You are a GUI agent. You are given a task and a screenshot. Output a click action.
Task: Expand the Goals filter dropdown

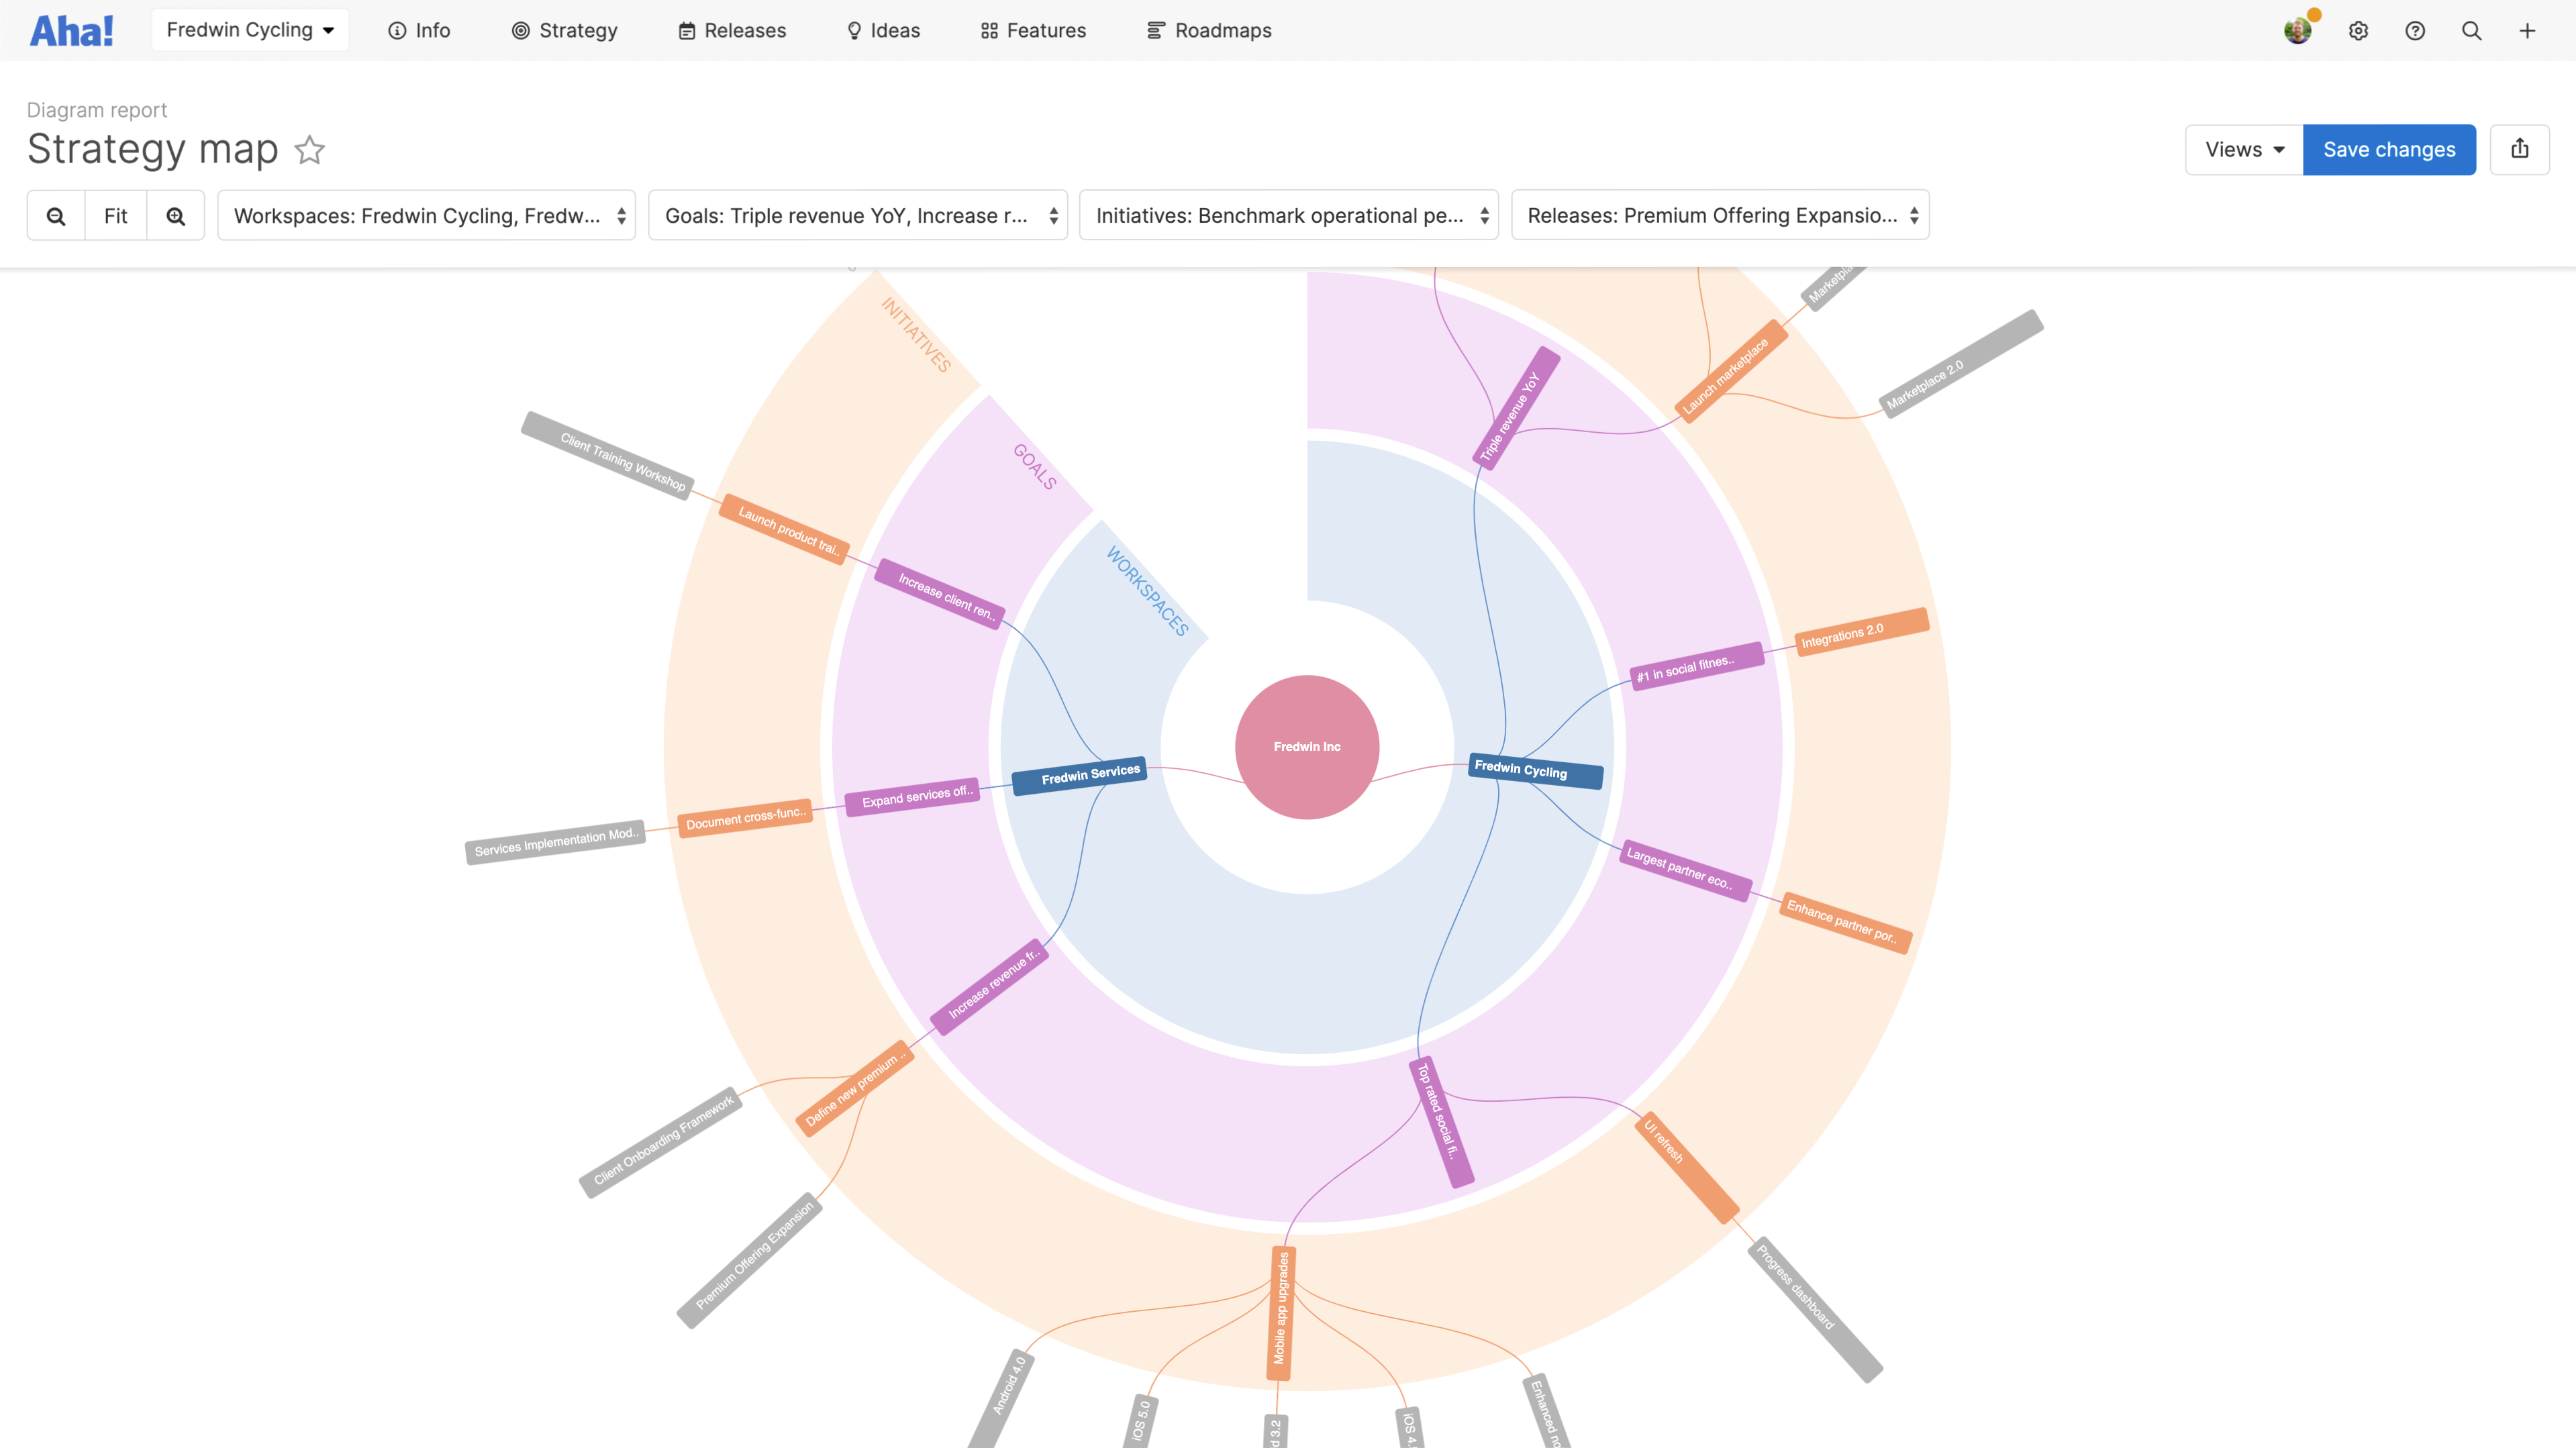pos(858,216)
